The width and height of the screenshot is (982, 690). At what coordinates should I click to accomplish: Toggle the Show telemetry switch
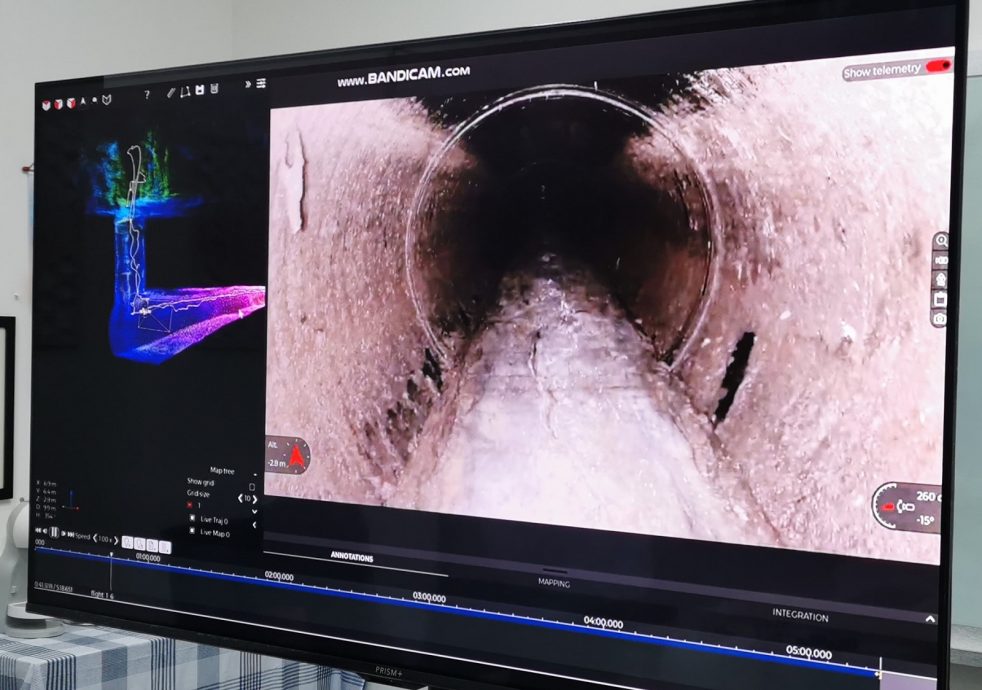pos(937,67)
